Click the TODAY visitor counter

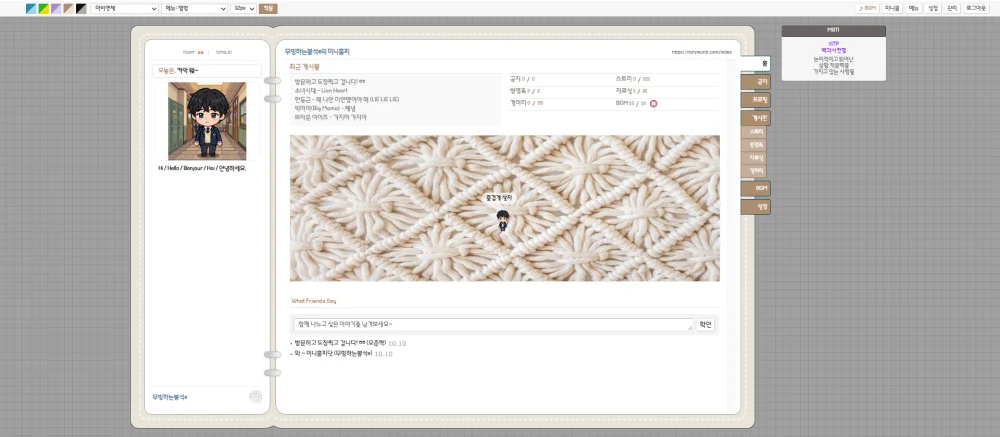point(193,52)
